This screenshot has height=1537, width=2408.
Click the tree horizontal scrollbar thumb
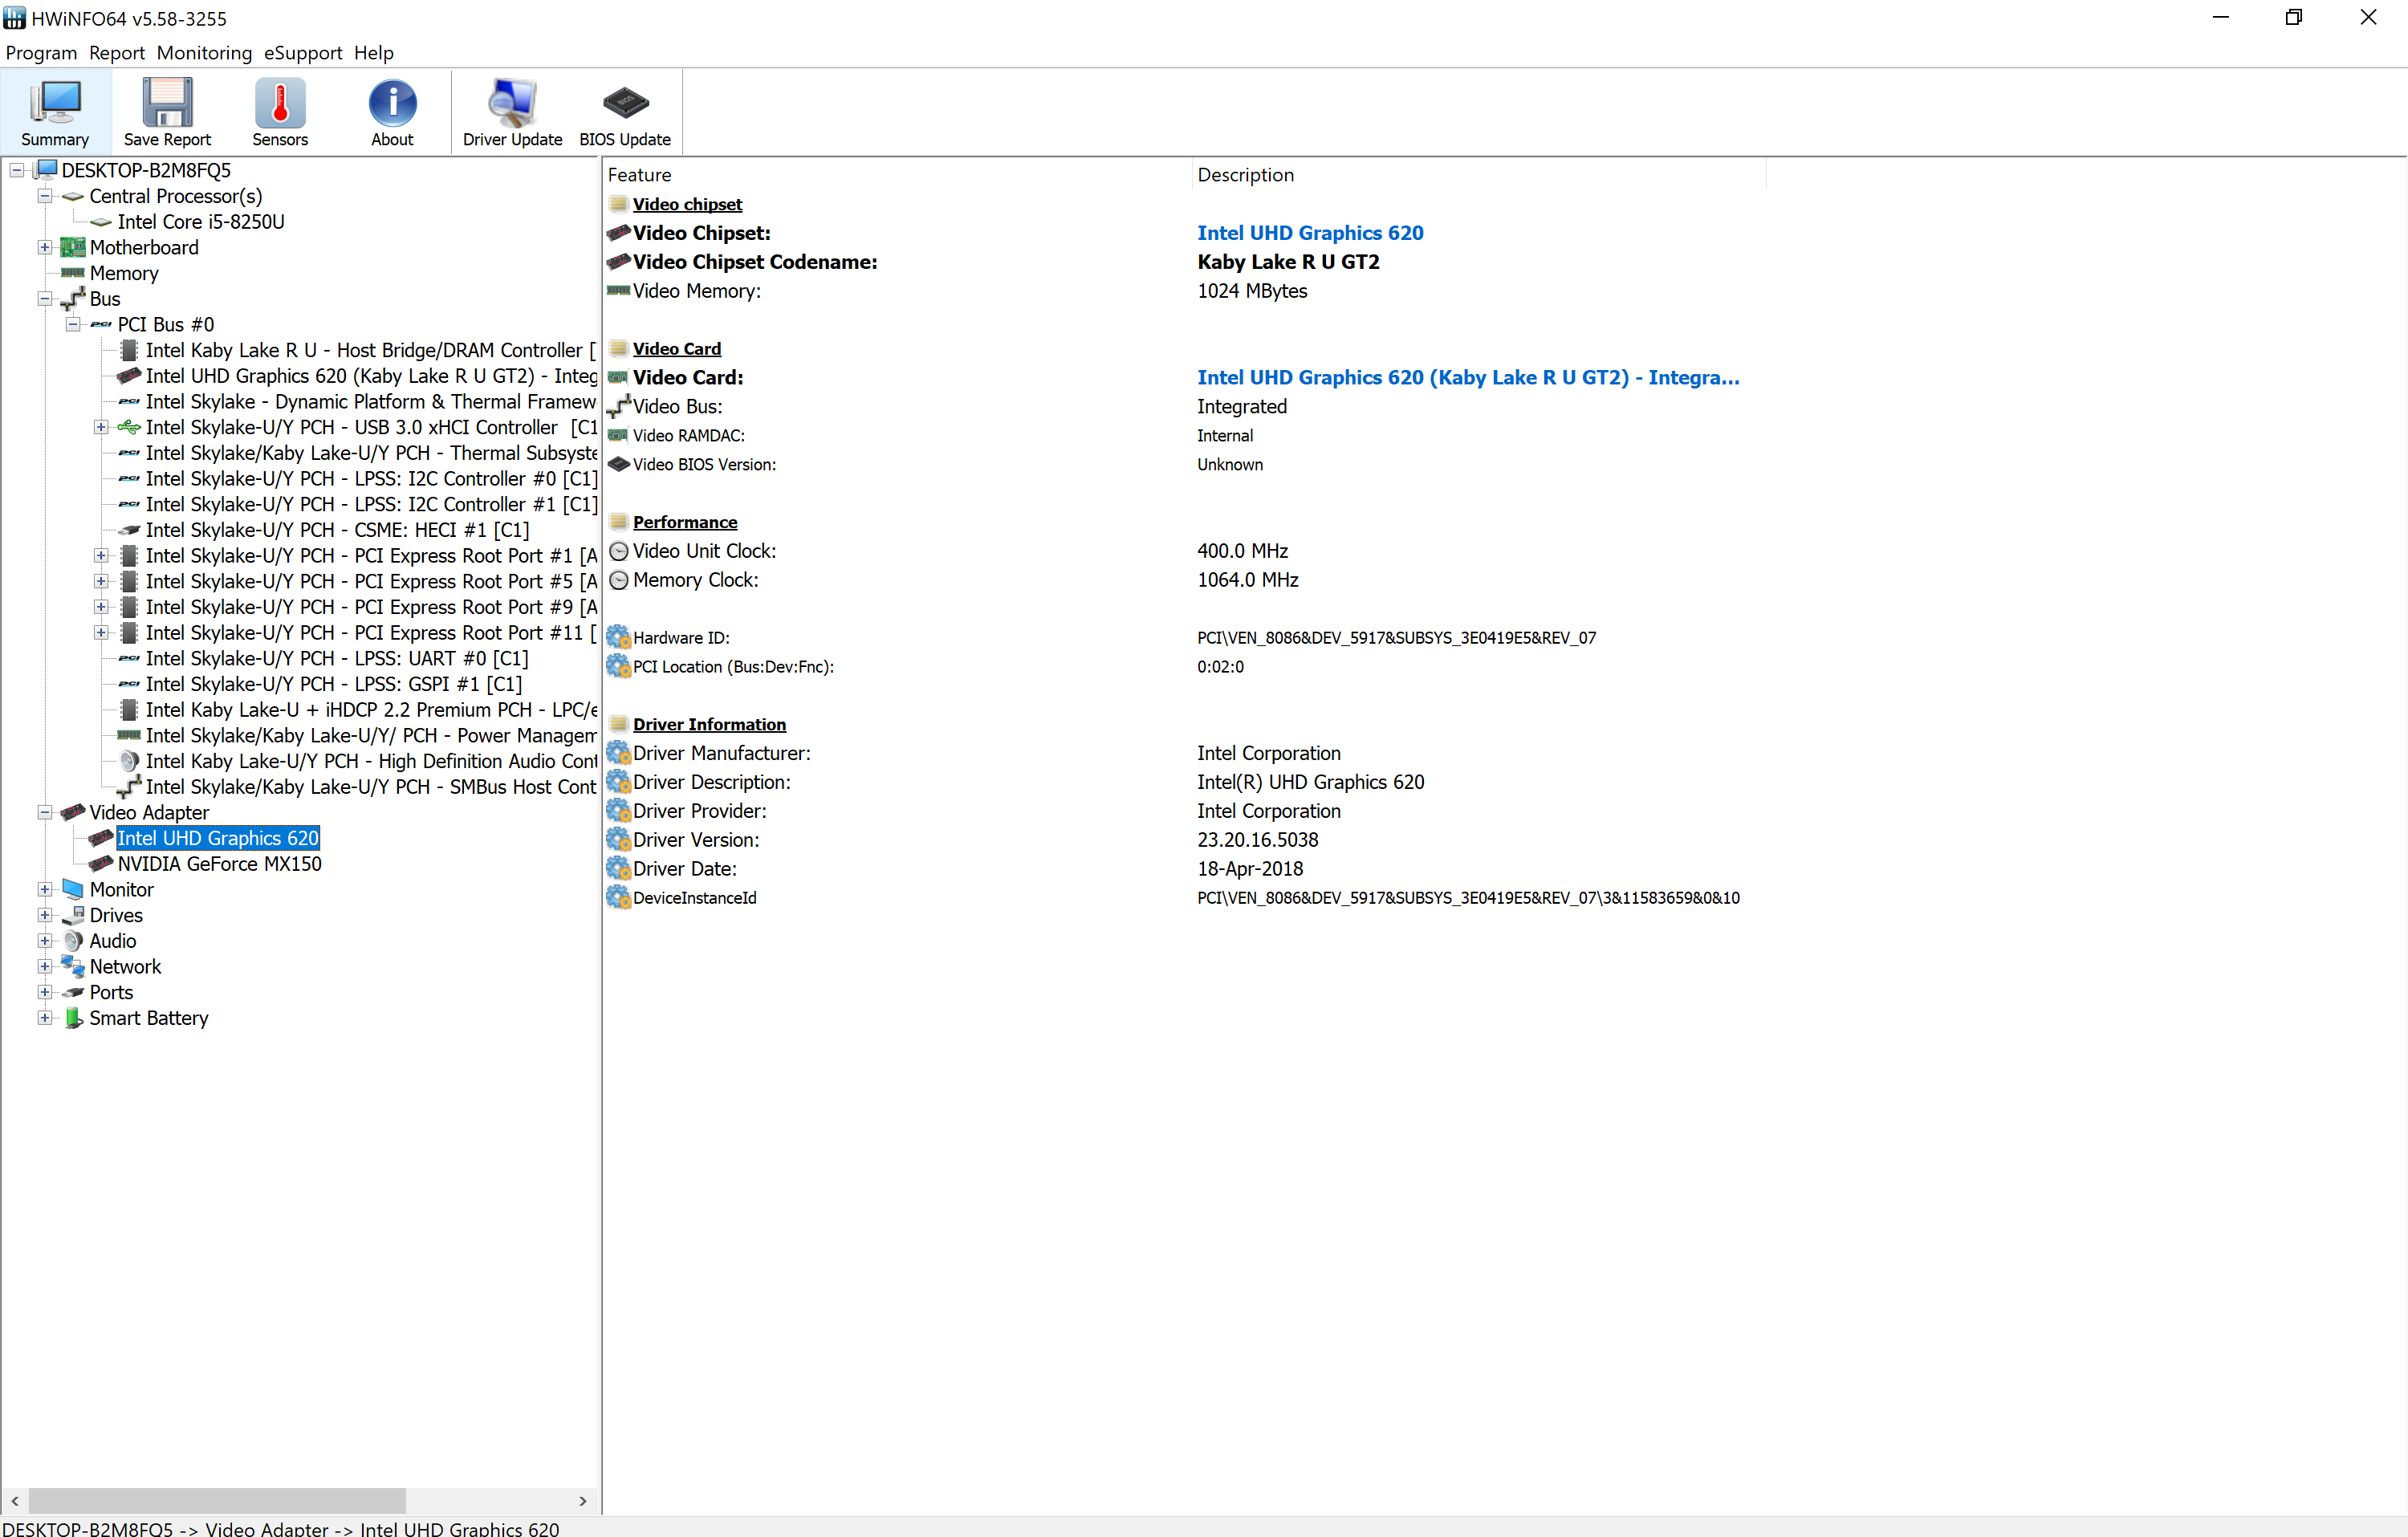217,1500
